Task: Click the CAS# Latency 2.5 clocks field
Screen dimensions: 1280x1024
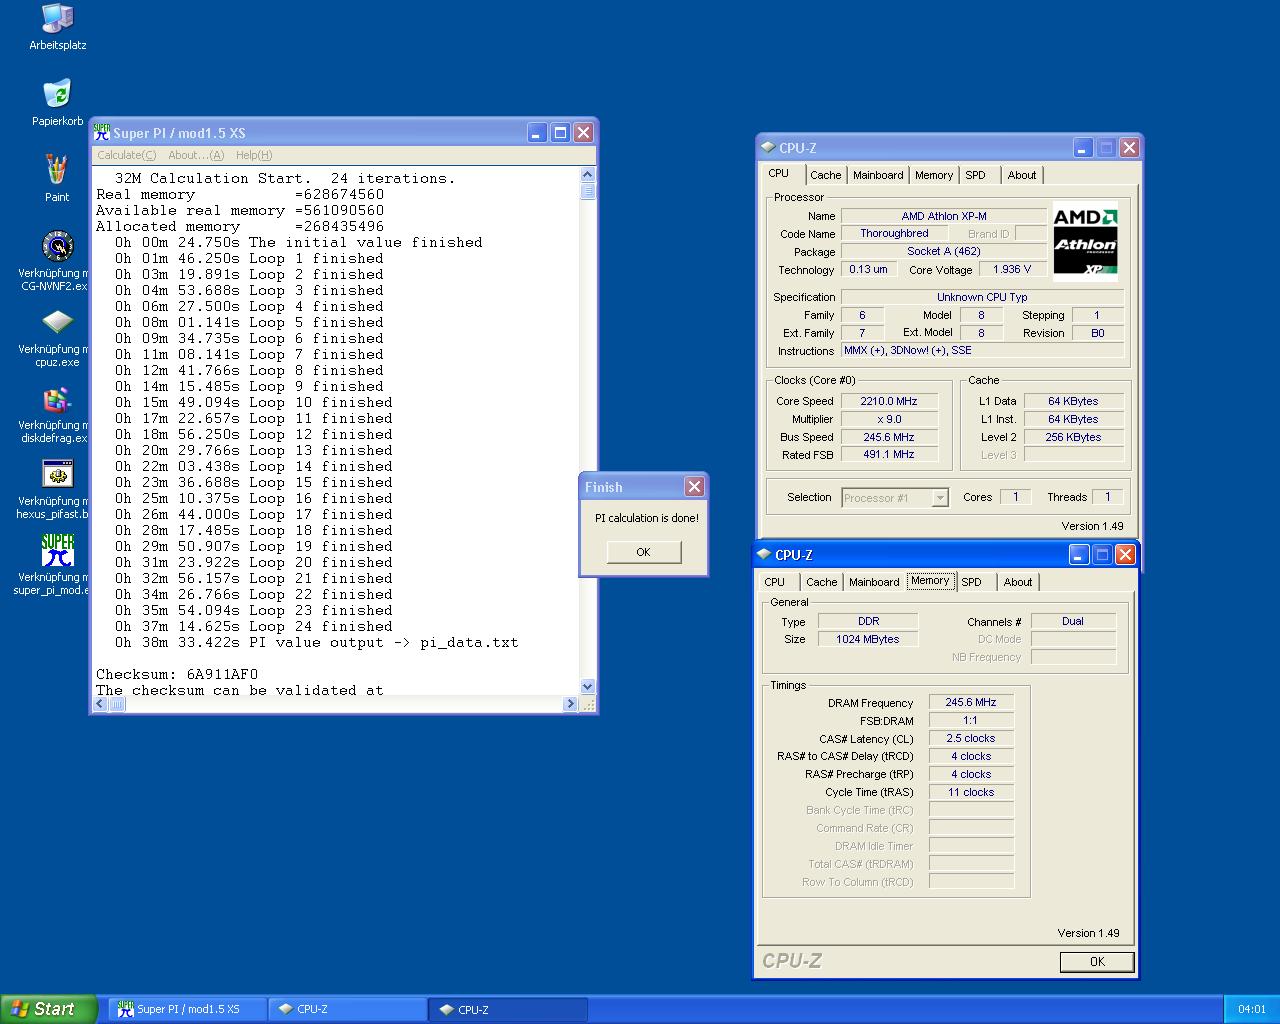Action: coord(971,738)
